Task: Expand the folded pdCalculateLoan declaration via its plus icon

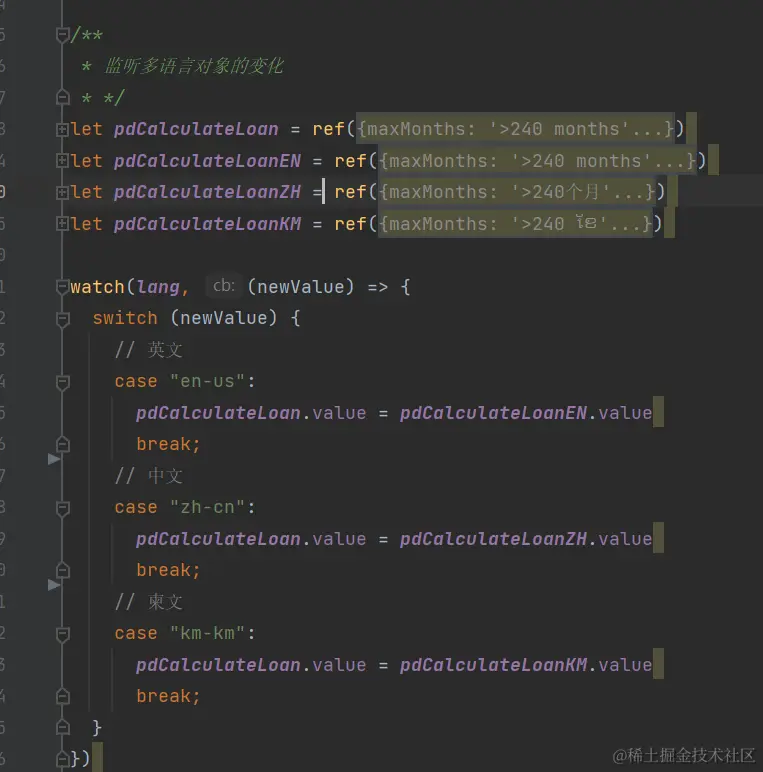Action: coord(63,129)
